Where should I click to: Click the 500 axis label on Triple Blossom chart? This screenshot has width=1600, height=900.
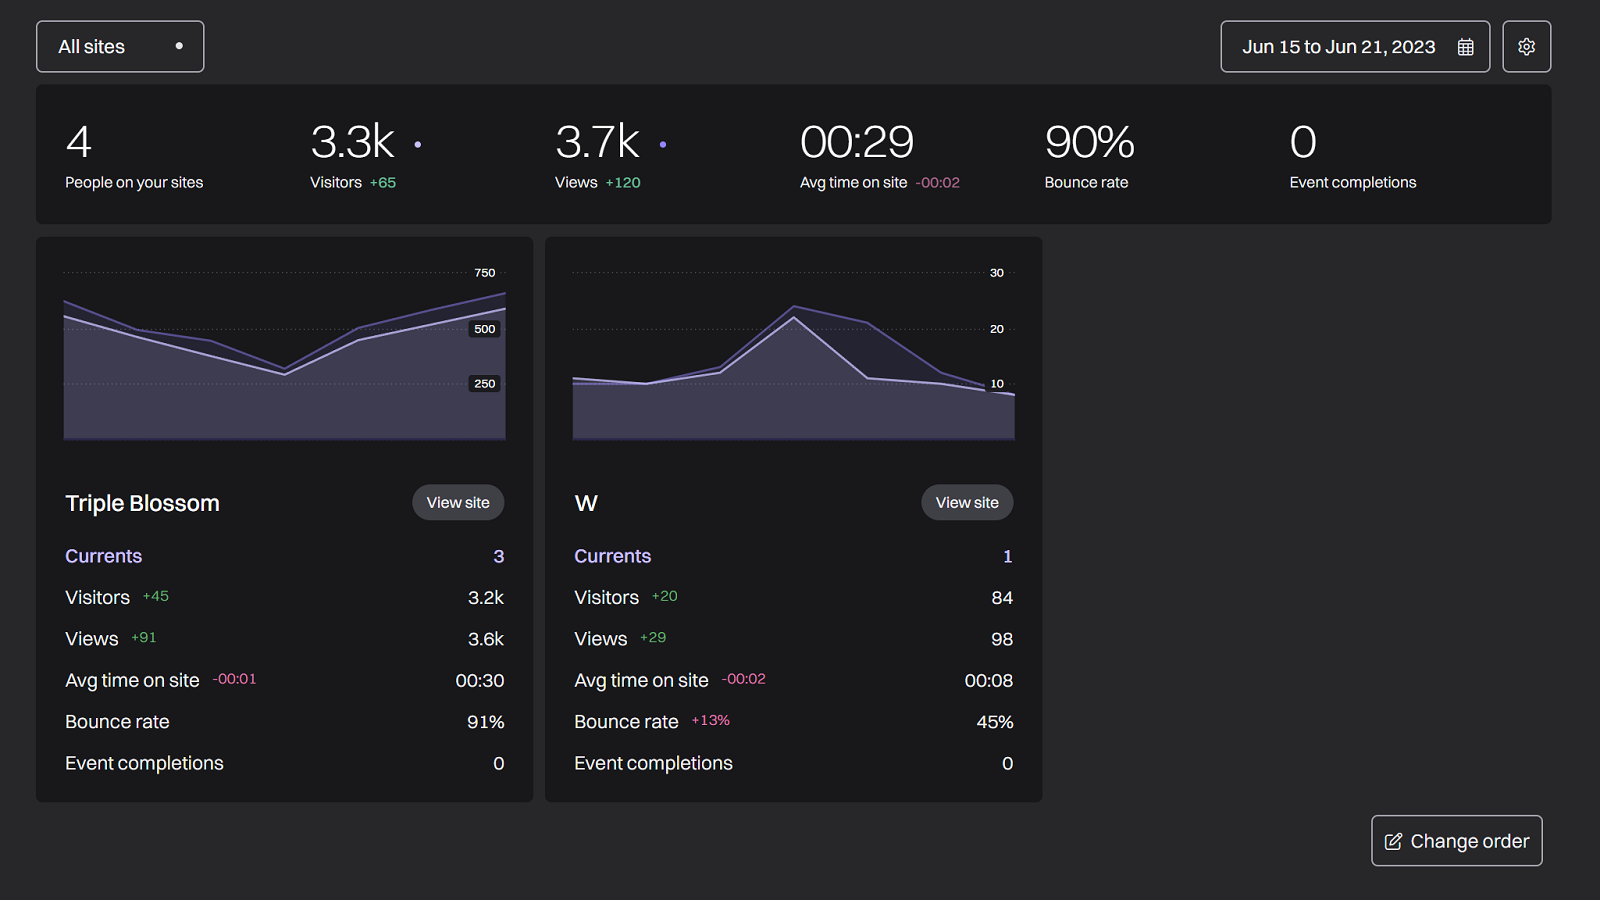pos(485,329)
